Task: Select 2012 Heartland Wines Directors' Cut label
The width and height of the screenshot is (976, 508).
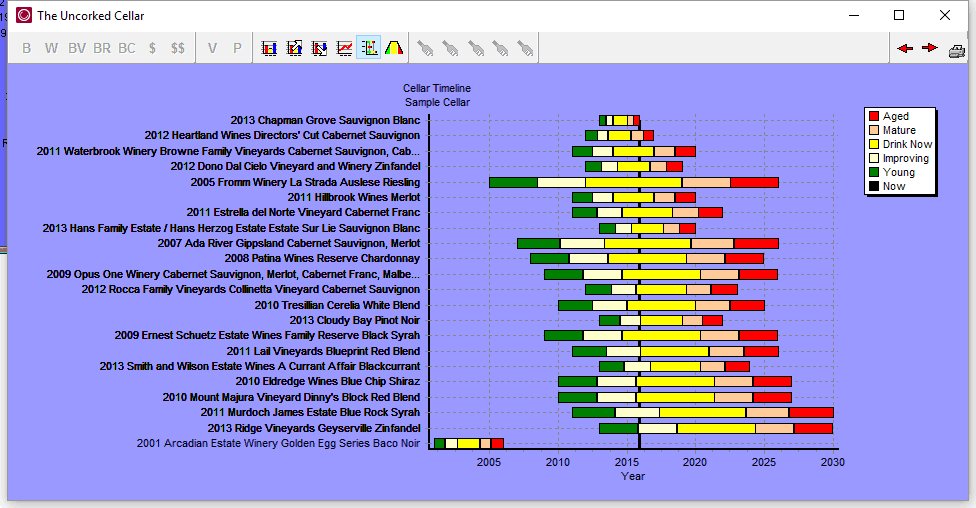Action: [x=282, y=135]
